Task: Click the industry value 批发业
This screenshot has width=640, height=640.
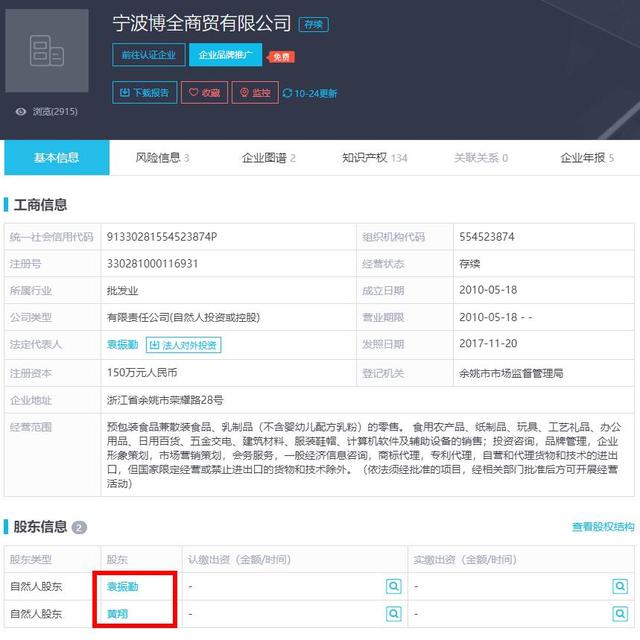Action: click(122, 291)
